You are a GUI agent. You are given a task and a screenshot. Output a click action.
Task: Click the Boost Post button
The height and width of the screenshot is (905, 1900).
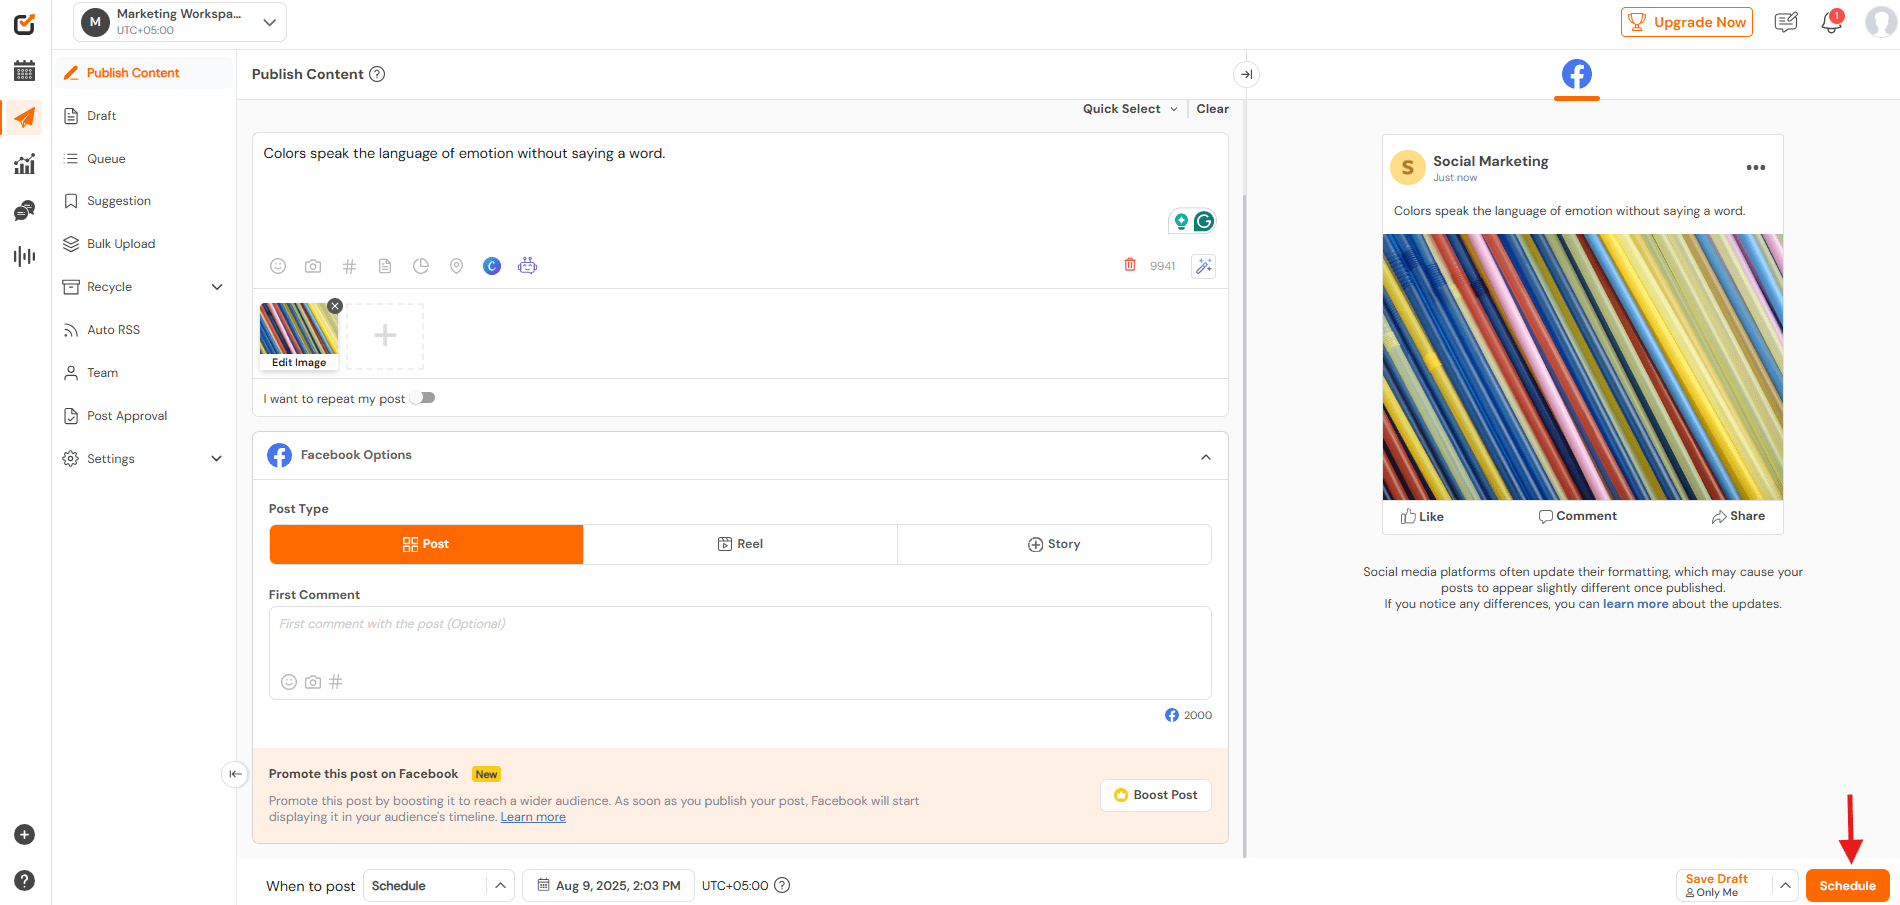(x=1155, y=795)
